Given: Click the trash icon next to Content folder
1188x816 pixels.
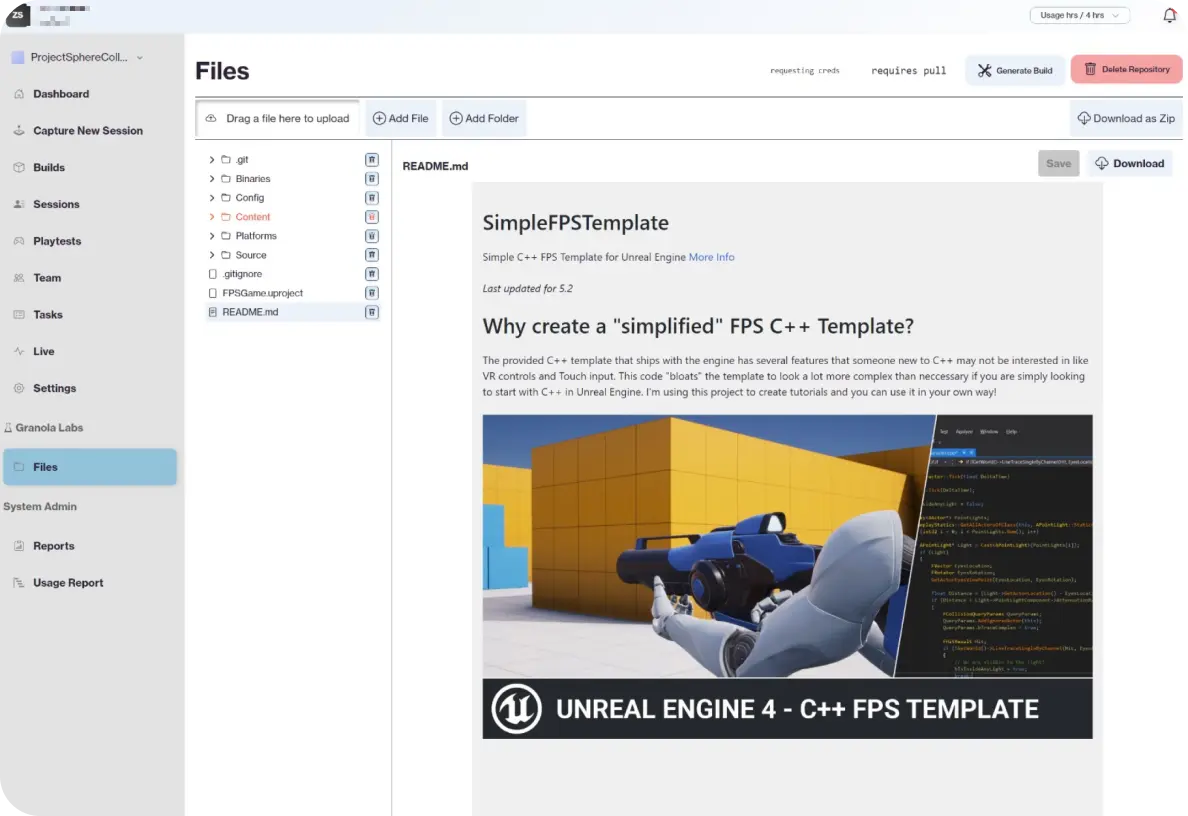Looking at the screenshot, I should tap(371, 216).
